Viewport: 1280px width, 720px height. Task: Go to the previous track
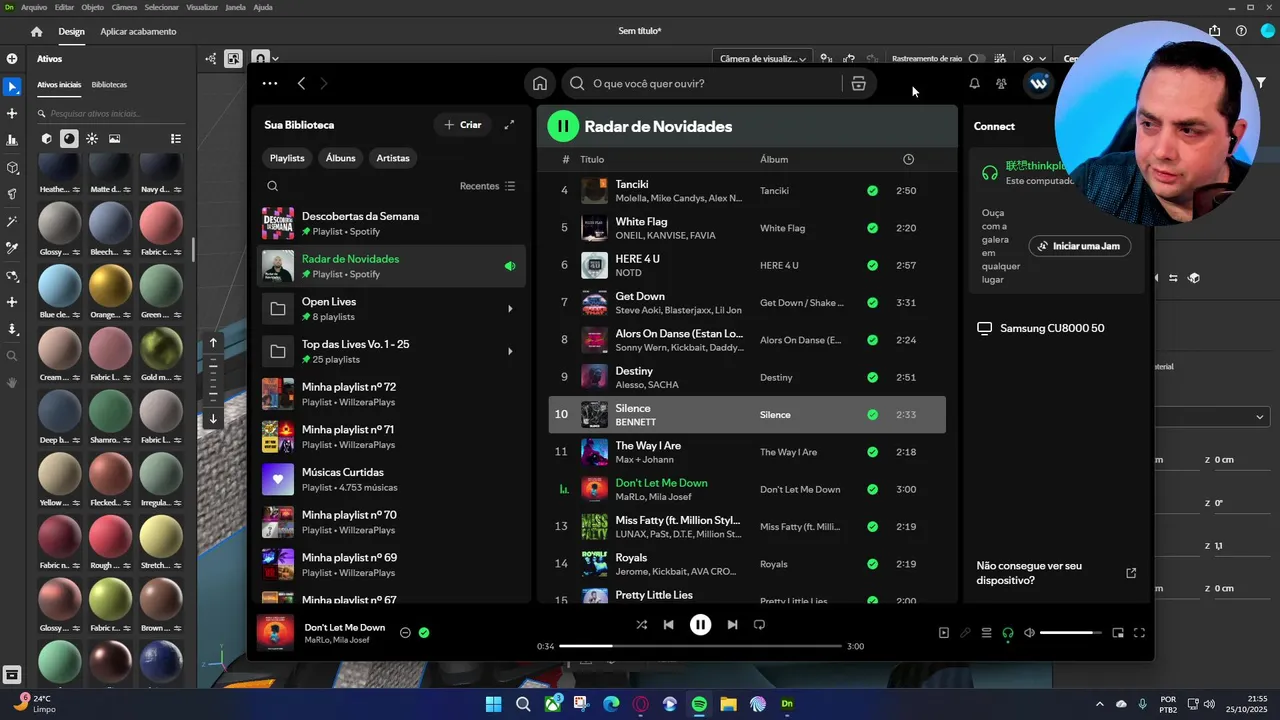(x=668, y=625)
